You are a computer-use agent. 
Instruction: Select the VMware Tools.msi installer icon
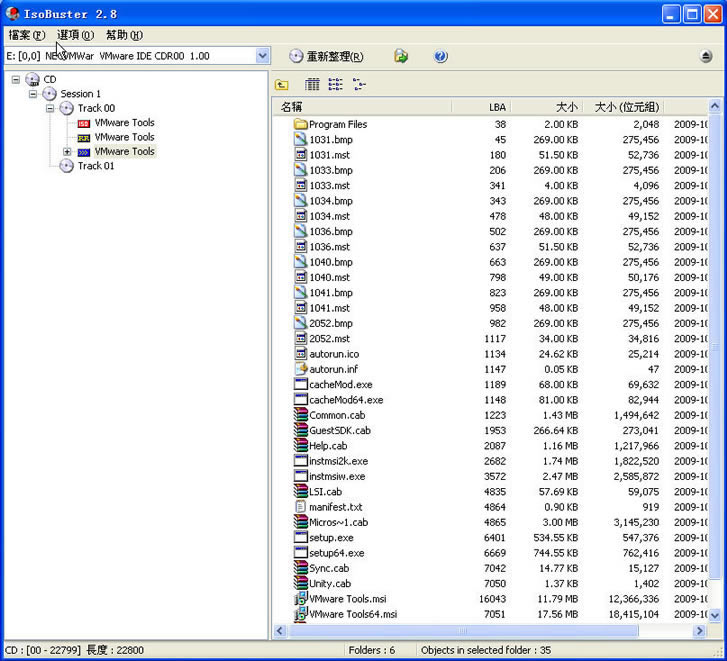[301, 598]
